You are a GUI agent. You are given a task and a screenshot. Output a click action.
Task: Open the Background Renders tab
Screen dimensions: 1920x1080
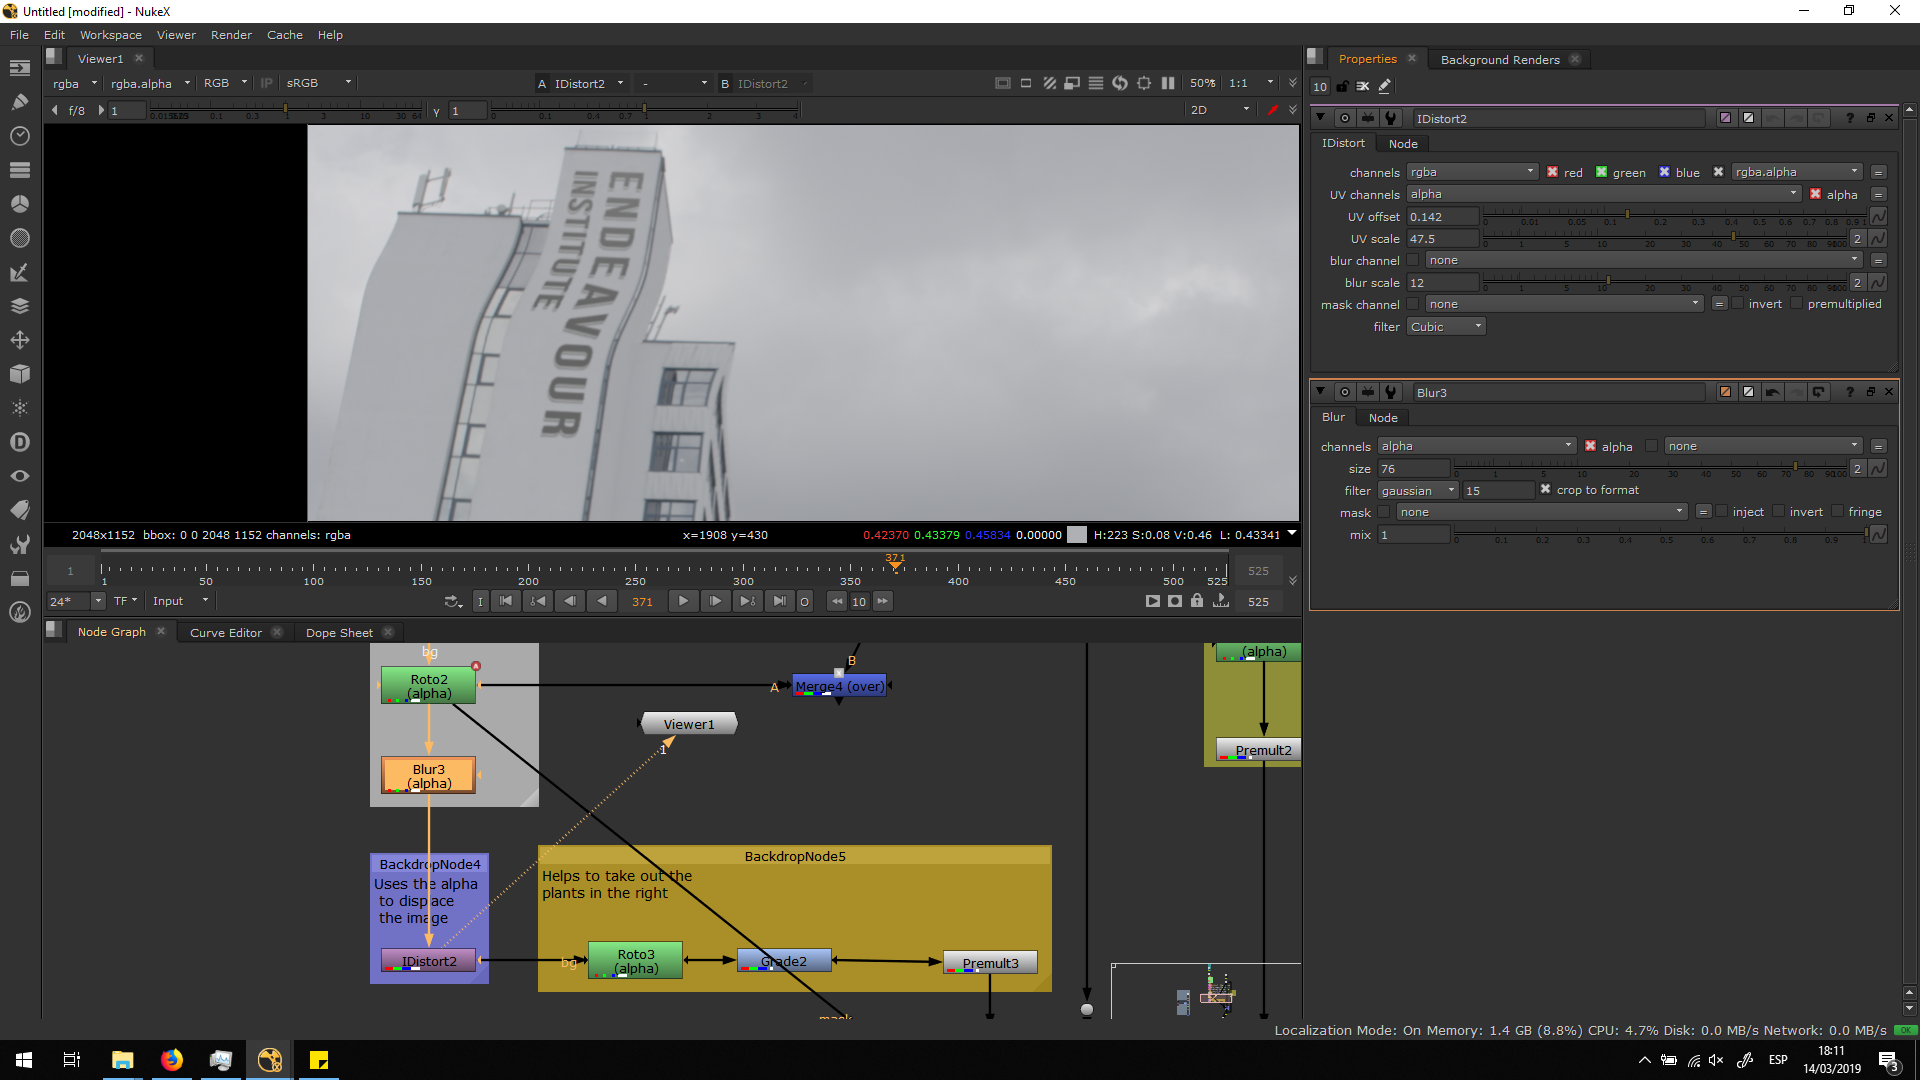click(x=1499, y=60)
